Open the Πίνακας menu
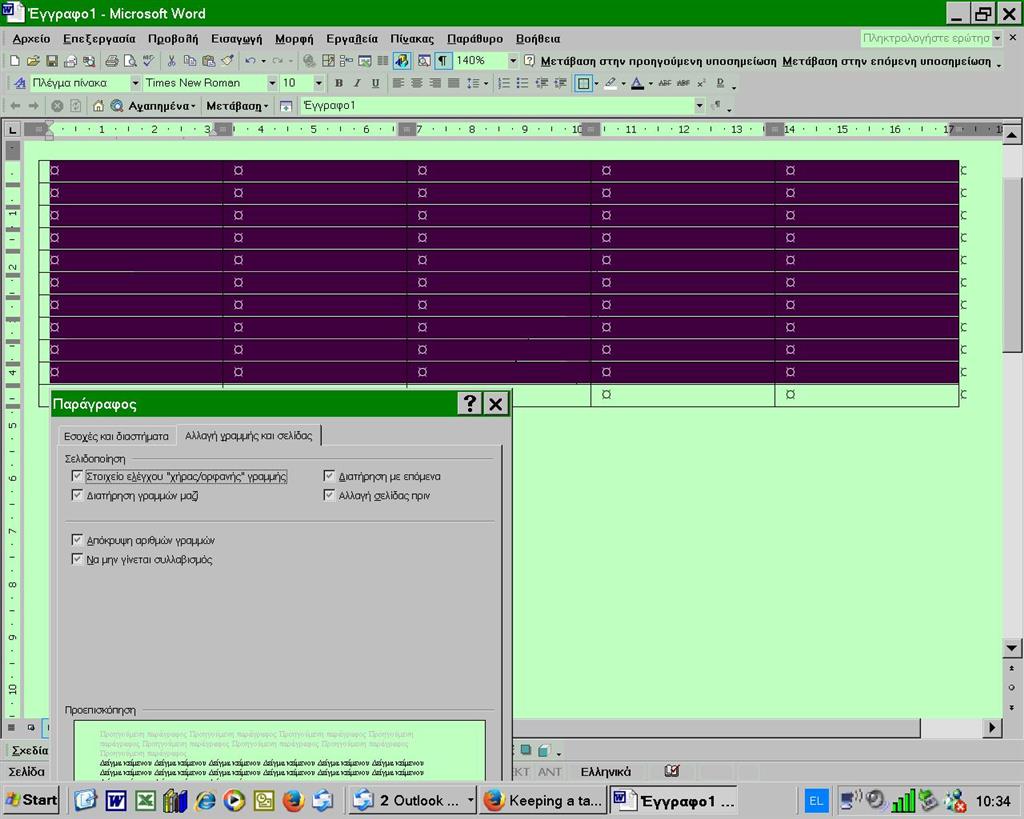1024x819 pixels. (410, 38)
